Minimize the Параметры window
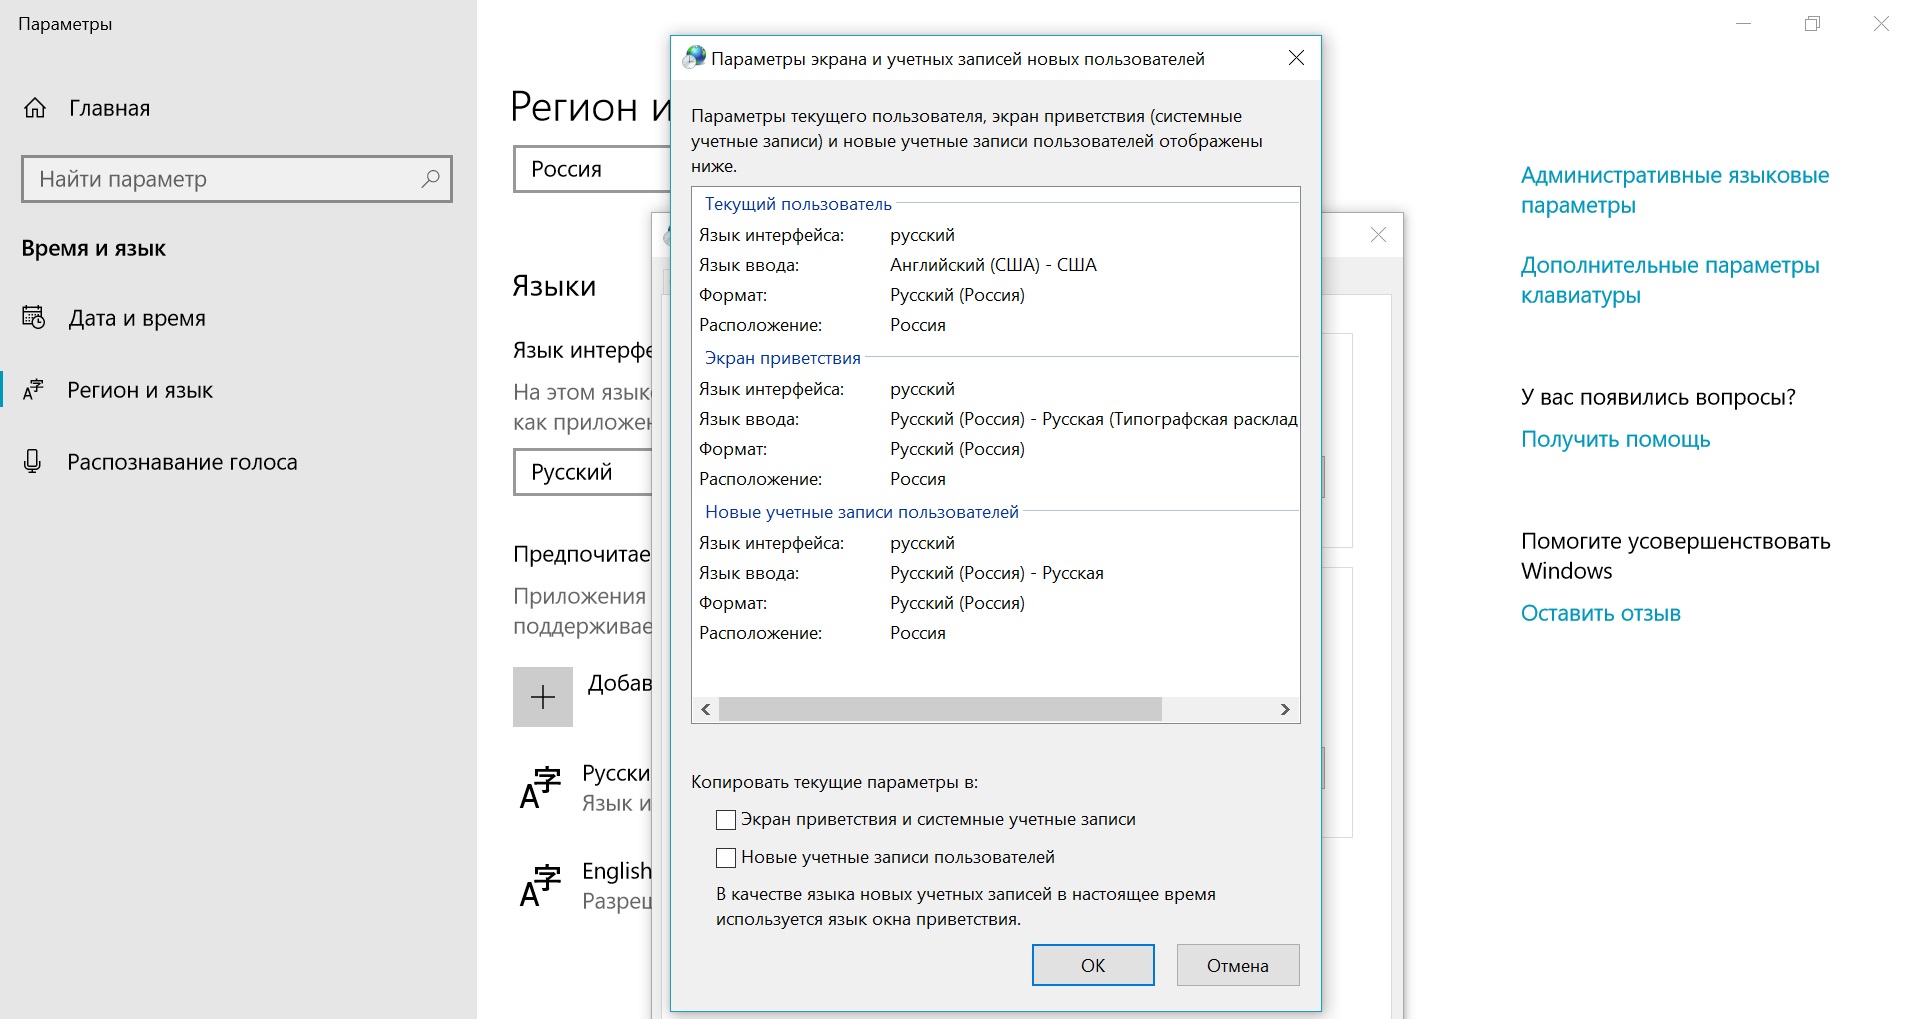Screen dimensions: 1917x1019 [1744, 24]
